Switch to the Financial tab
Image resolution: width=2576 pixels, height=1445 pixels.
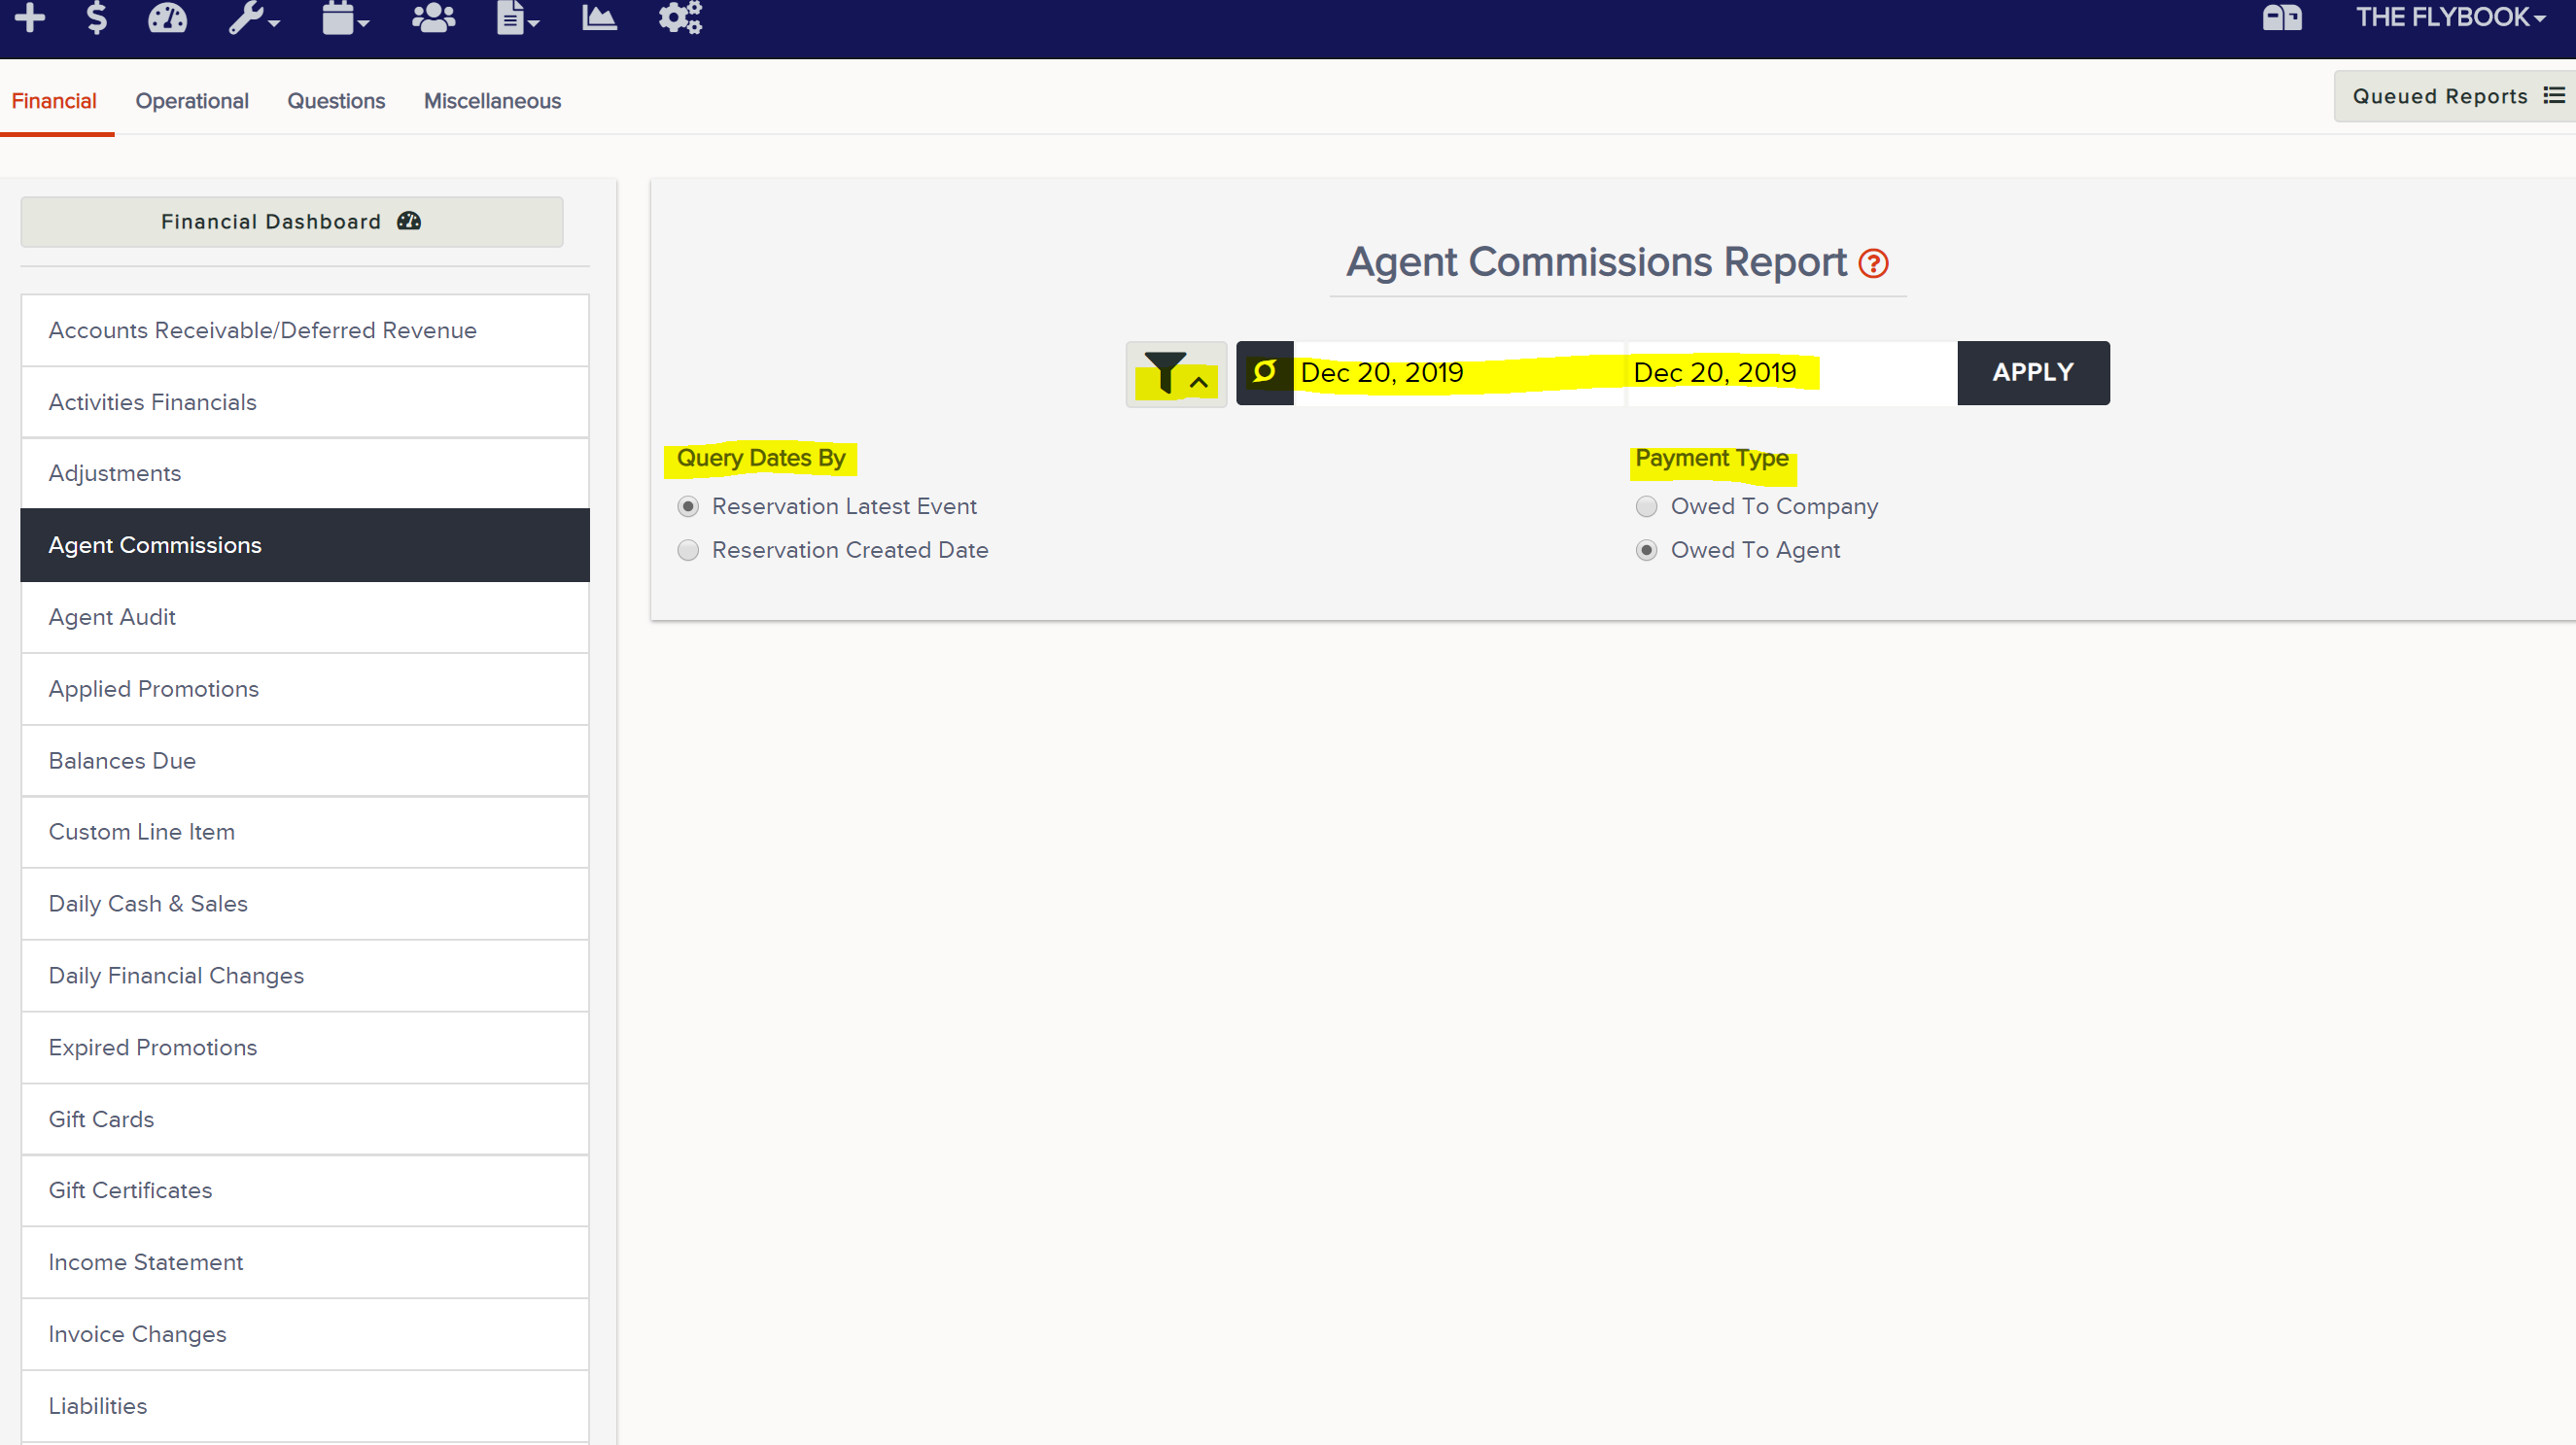tap(54, 101)
